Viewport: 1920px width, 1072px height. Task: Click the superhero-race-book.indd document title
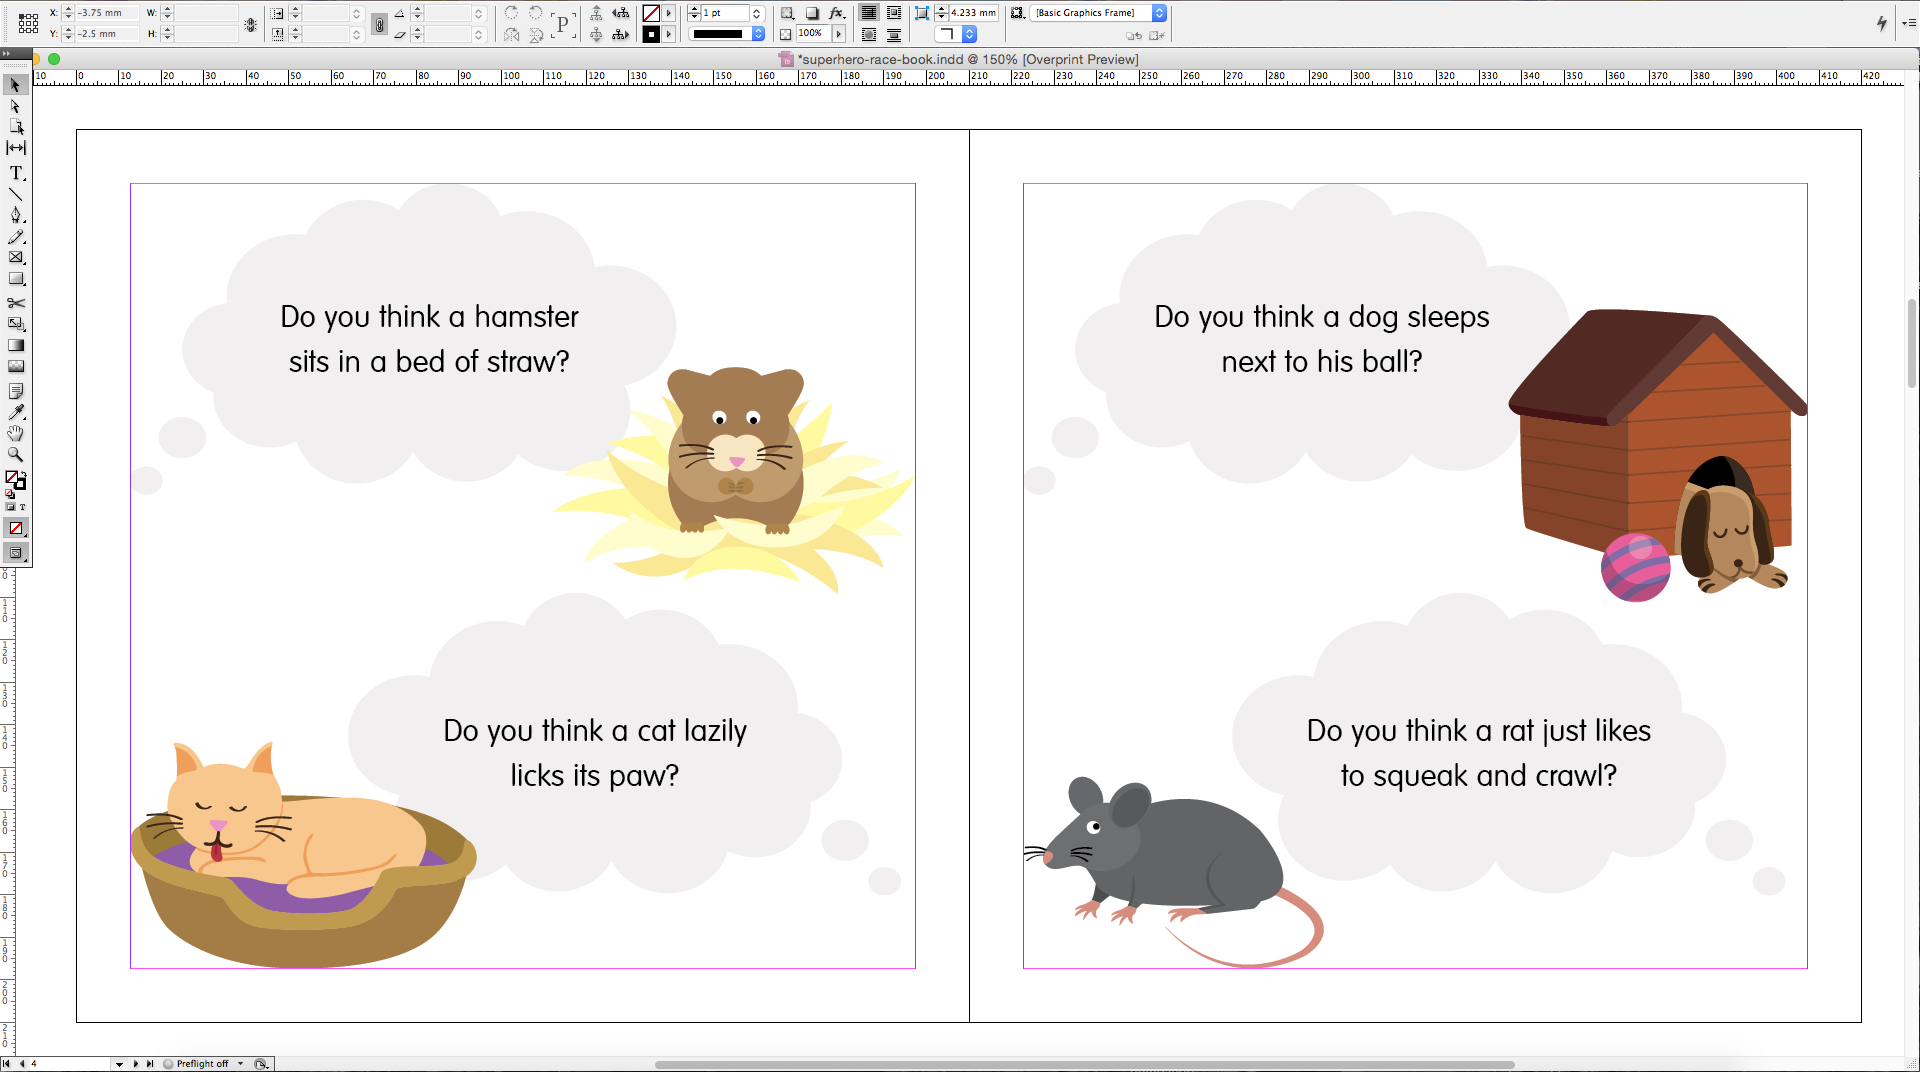(x=880, y=59)
